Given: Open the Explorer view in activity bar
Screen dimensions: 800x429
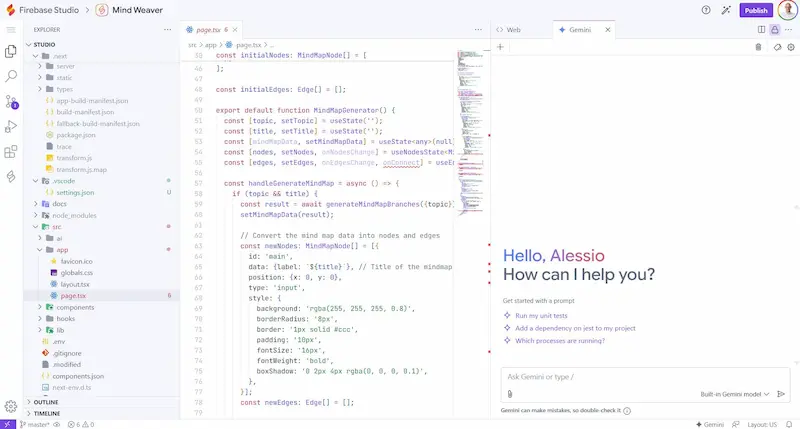Looking at the screenshot, I should 11,52.
